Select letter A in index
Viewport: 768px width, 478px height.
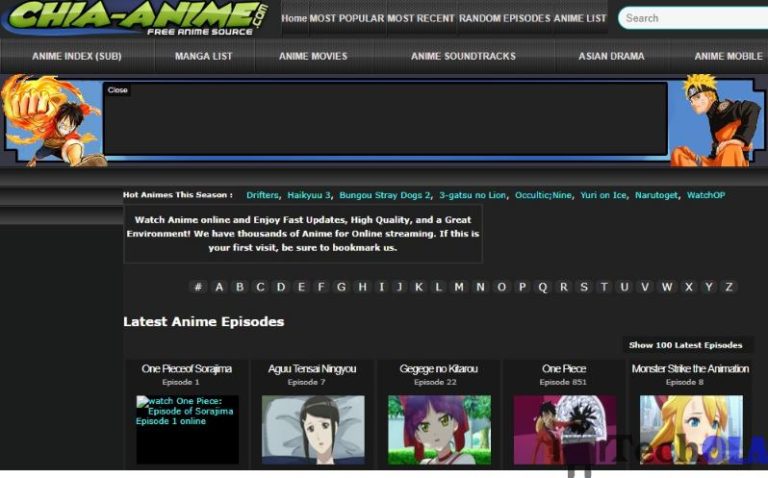pos(219,287)
